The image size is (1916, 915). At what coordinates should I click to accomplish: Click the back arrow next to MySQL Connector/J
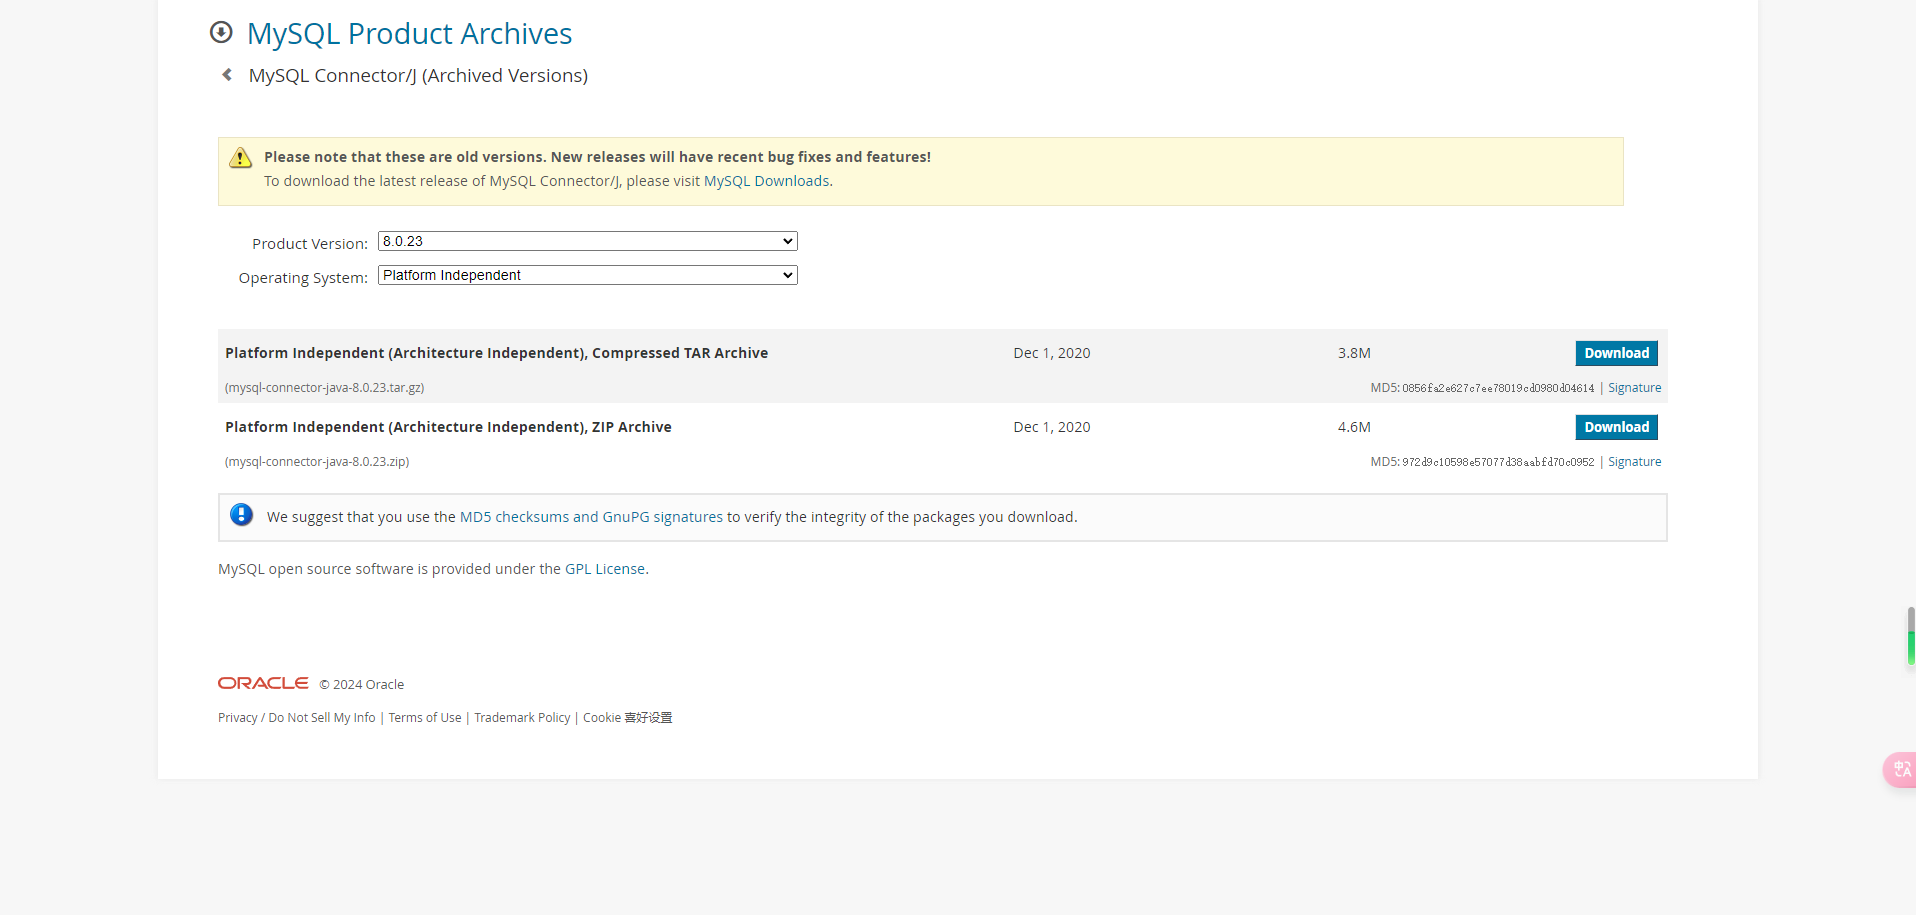(227, 75)
